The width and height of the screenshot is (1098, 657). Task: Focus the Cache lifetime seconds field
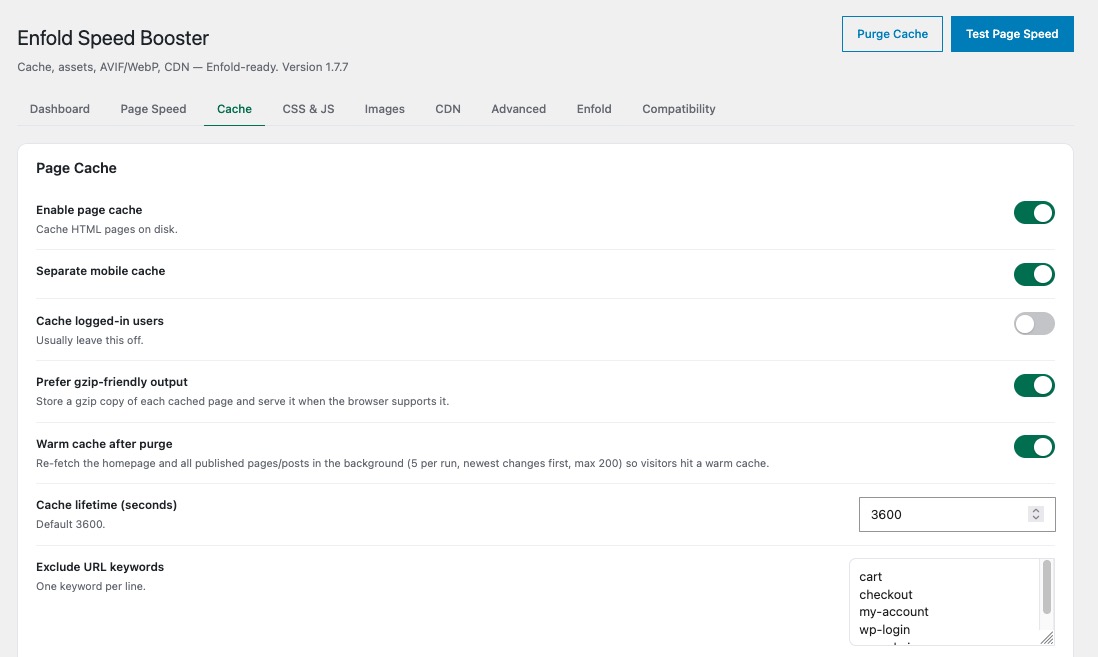click(957, 514)
